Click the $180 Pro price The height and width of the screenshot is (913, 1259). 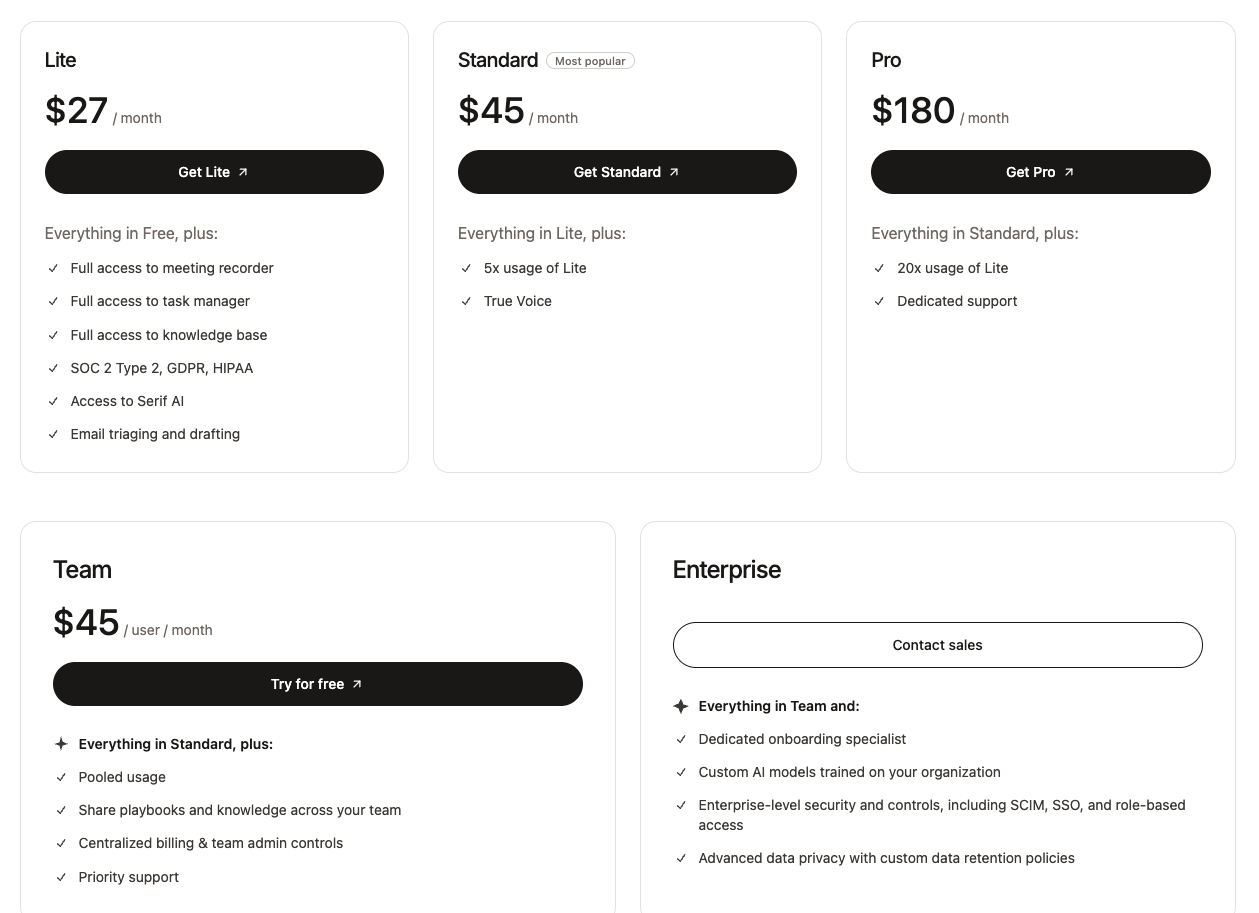coord(913,110)
